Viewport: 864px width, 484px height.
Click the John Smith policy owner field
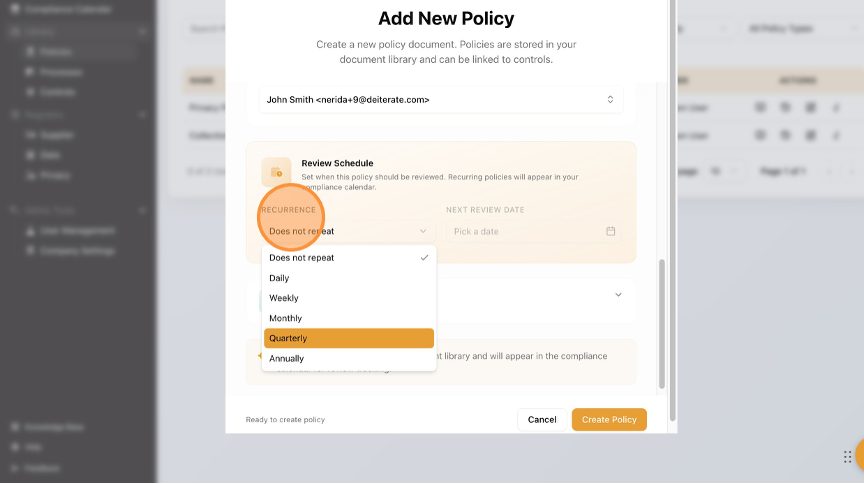tap(430, 100)
